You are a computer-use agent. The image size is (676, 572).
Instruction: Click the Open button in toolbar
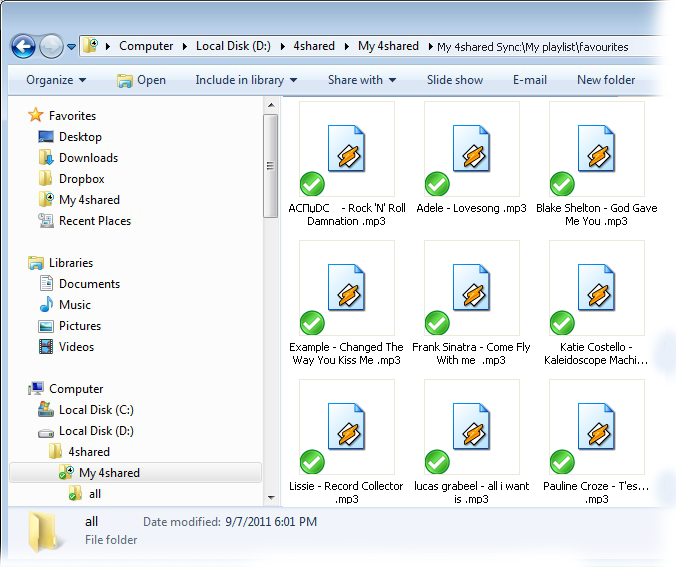point(141,80)
